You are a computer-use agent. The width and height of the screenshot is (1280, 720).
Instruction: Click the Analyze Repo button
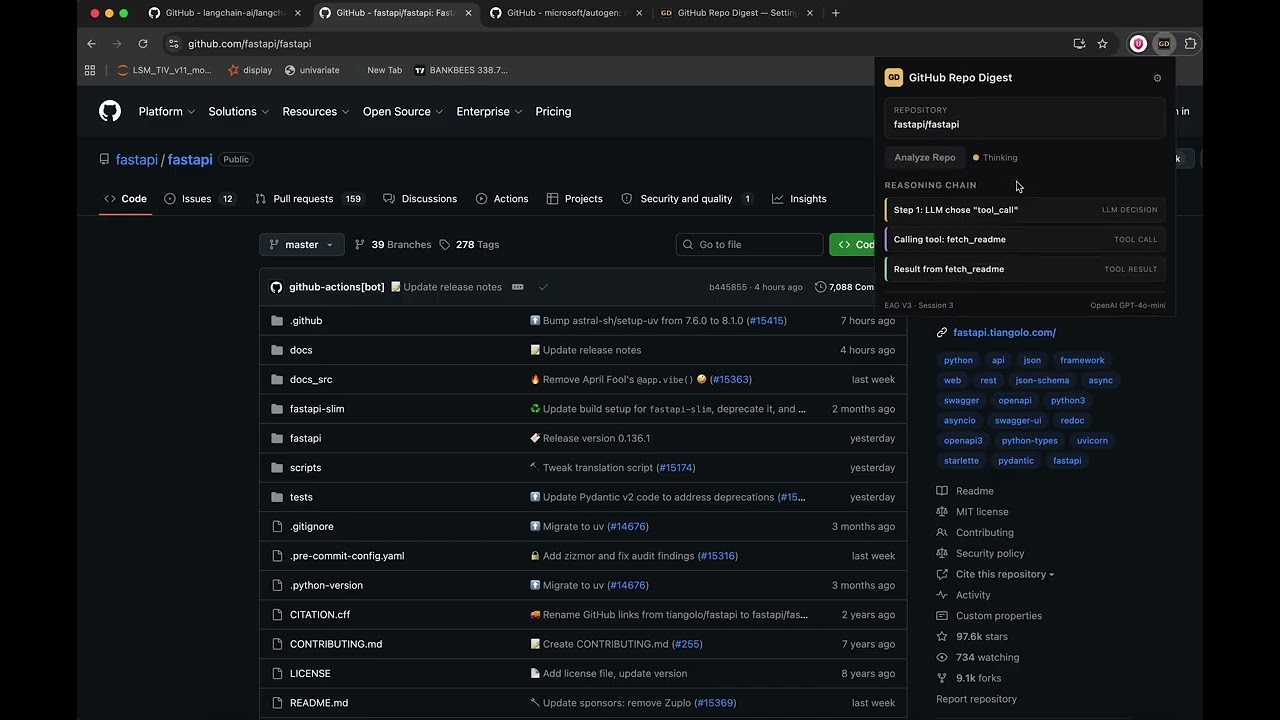coord(925,158)
